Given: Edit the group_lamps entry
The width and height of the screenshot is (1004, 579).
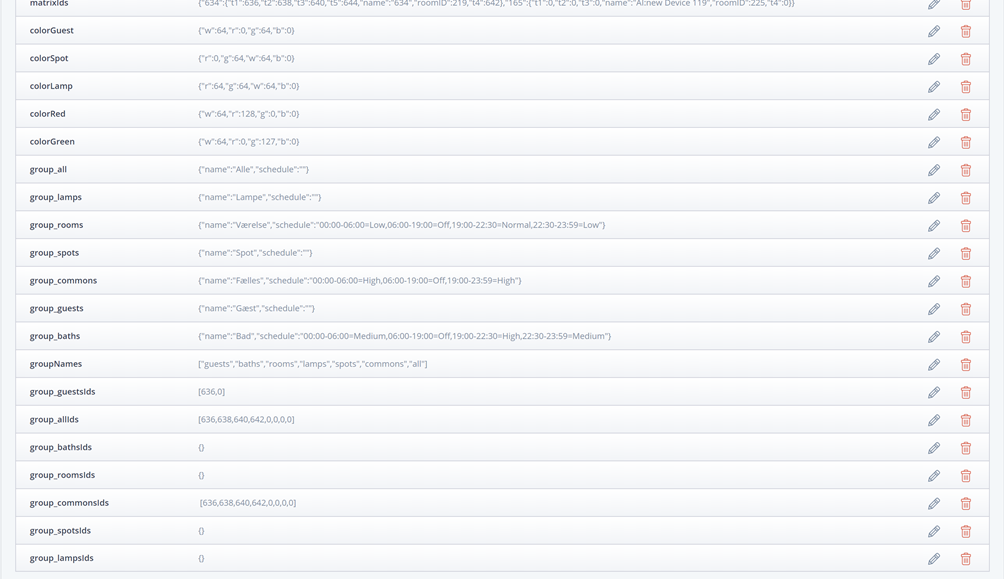Looking at the screenshot, I should pos(933,198).
